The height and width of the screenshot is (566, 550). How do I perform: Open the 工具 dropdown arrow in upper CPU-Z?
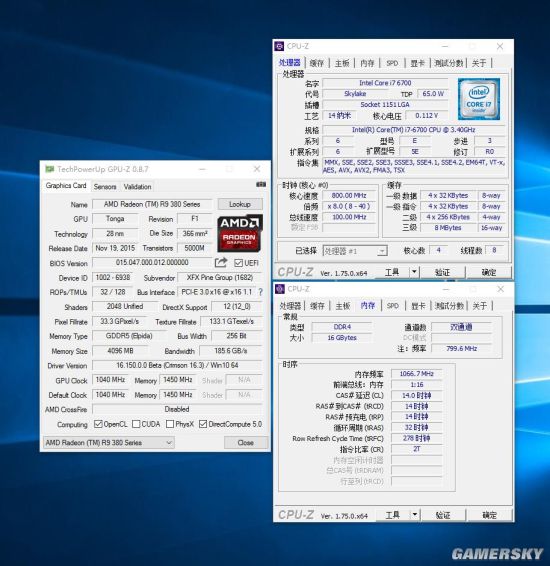click(414, 272)
